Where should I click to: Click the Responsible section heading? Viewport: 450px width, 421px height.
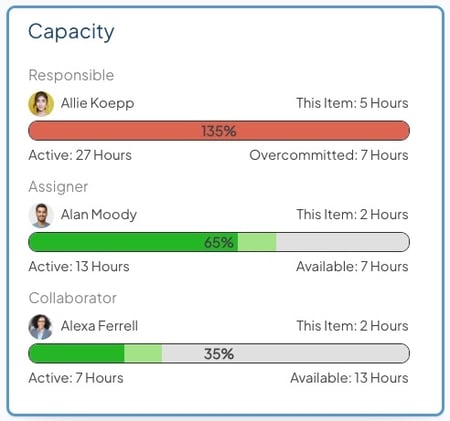coord(71,75)
